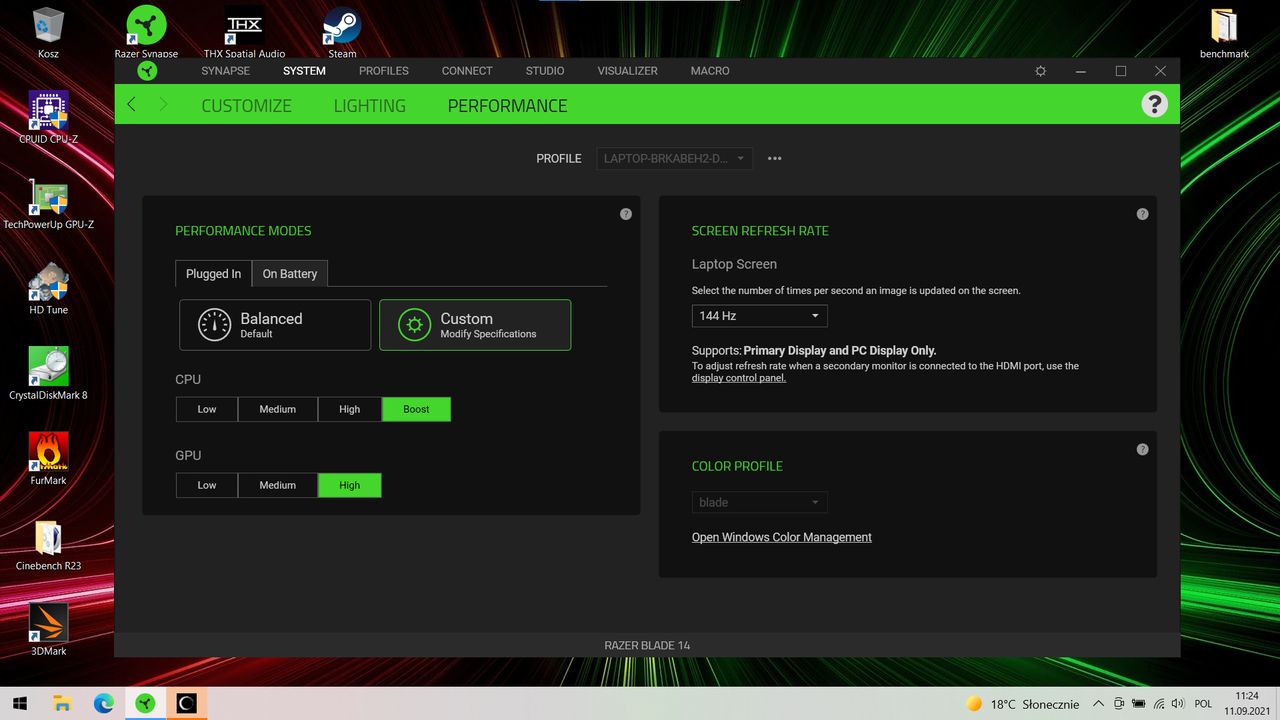Show Performance Modes help tooltip icon
This screenshot has width=1280, height=720.
[626, 214]
